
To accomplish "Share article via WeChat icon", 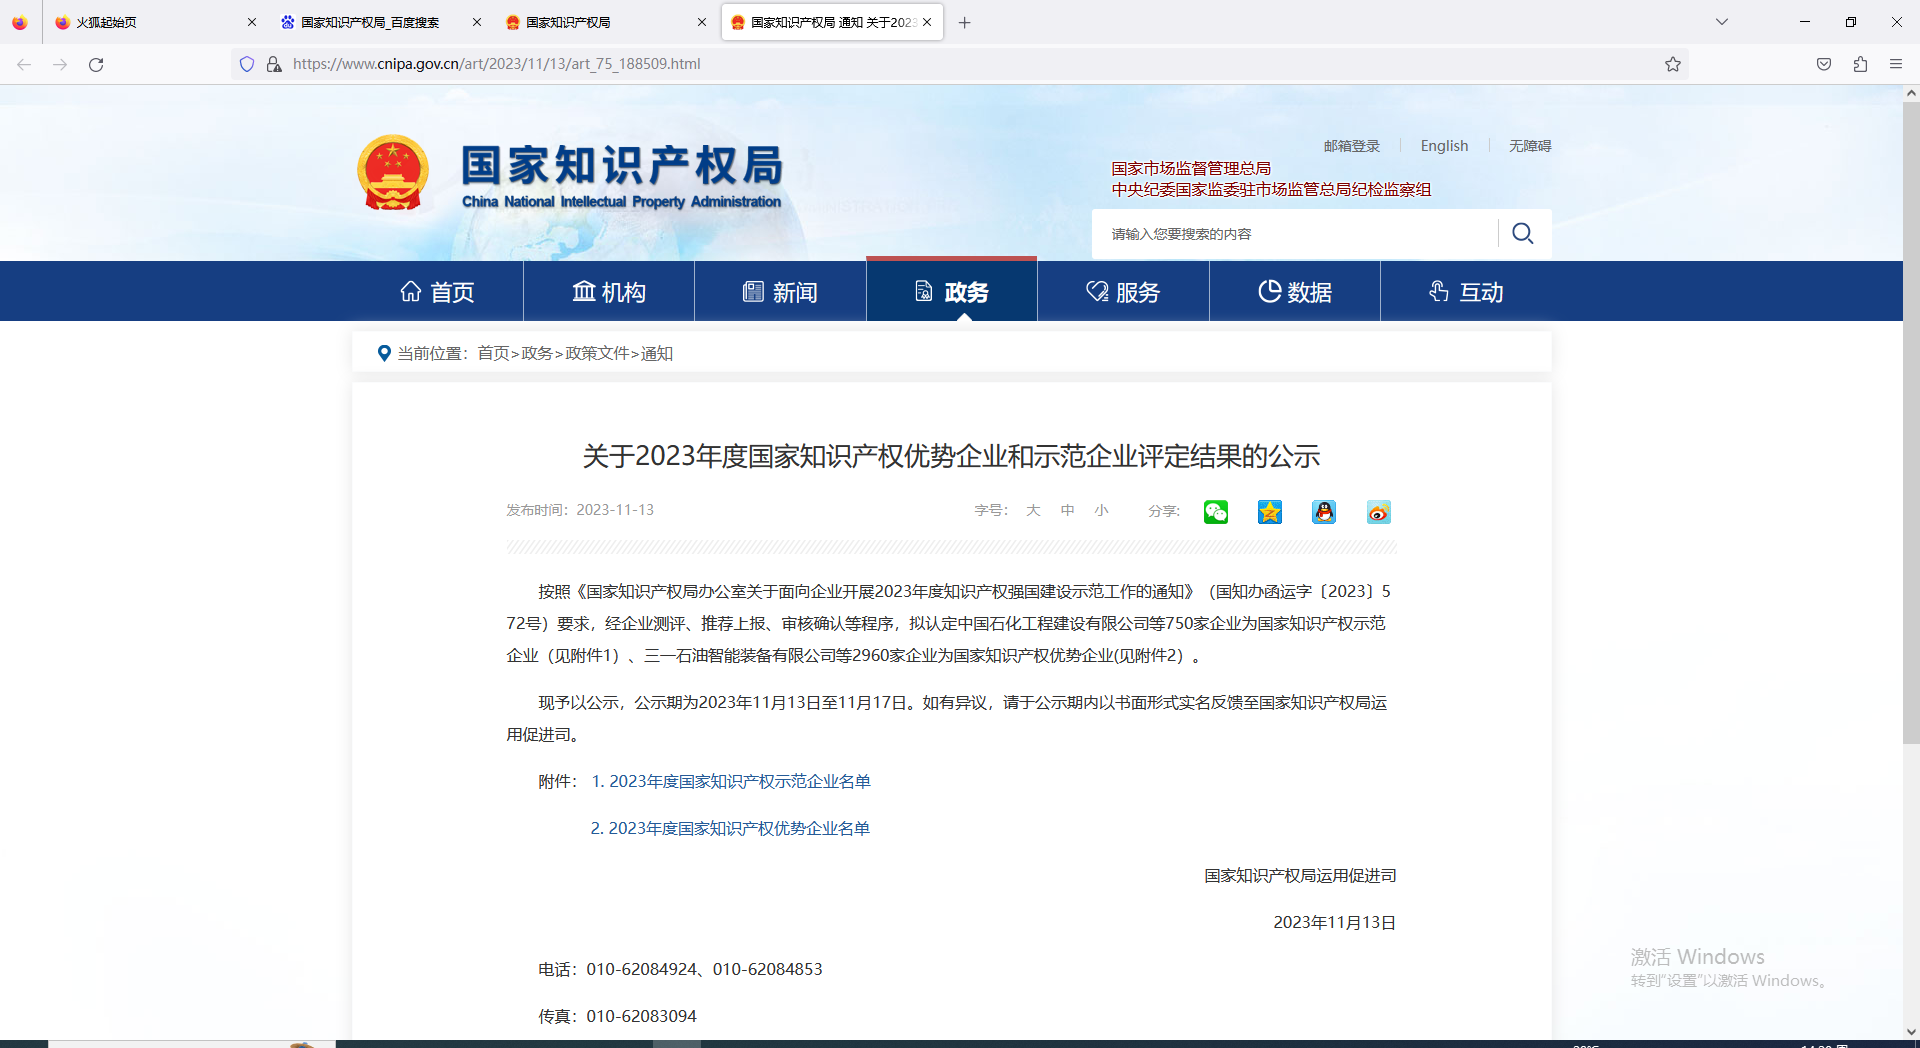I will [1215, 512].
